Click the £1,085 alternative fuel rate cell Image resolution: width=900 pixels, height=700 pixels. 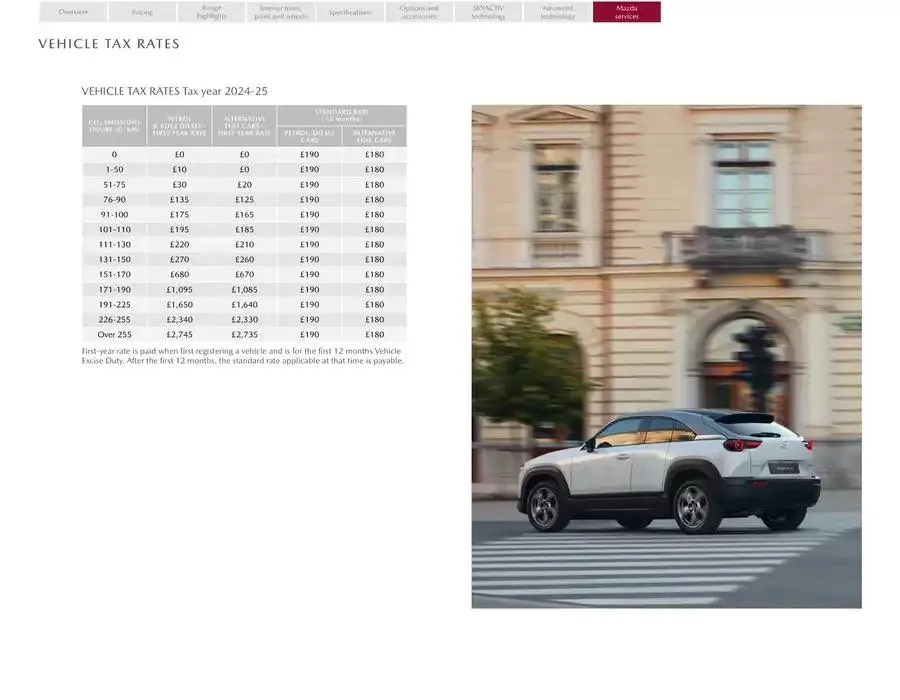click(244, 290)
